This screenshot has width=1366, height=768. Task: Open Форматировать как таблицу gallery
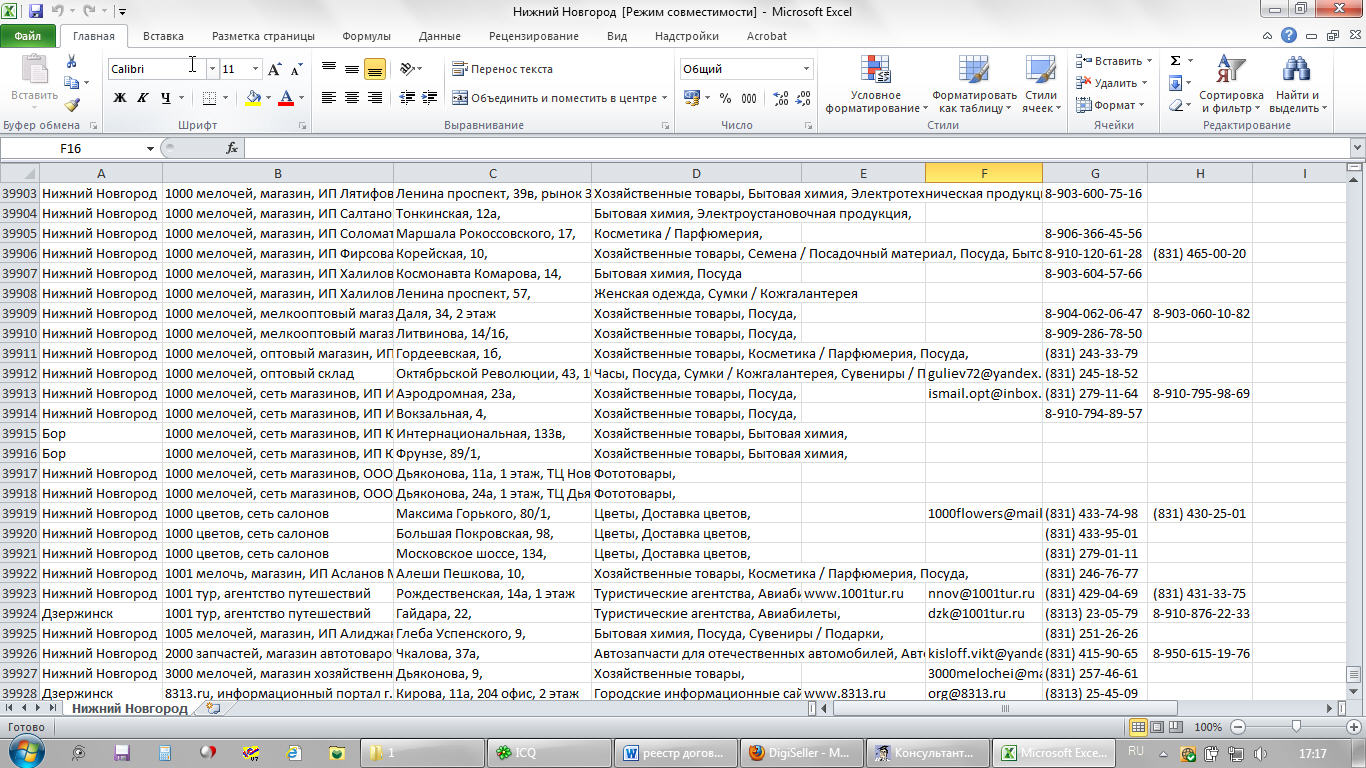click(x=974, y=84)
